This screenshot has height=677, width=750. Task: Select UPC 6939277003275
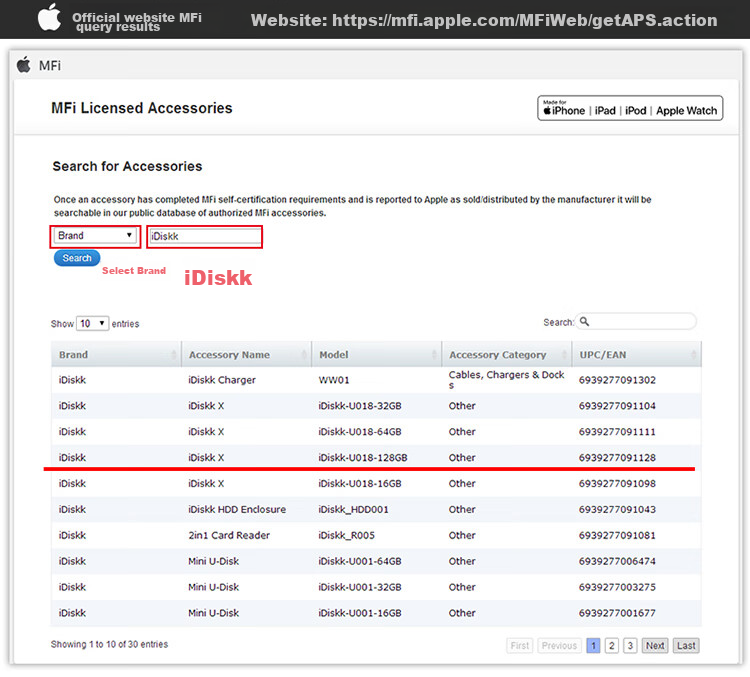click(x=617, y=587)
